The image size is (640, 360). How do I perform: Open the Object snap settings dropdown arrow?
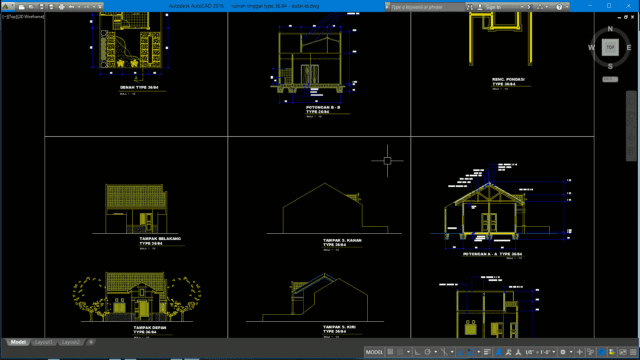[479, 352]
